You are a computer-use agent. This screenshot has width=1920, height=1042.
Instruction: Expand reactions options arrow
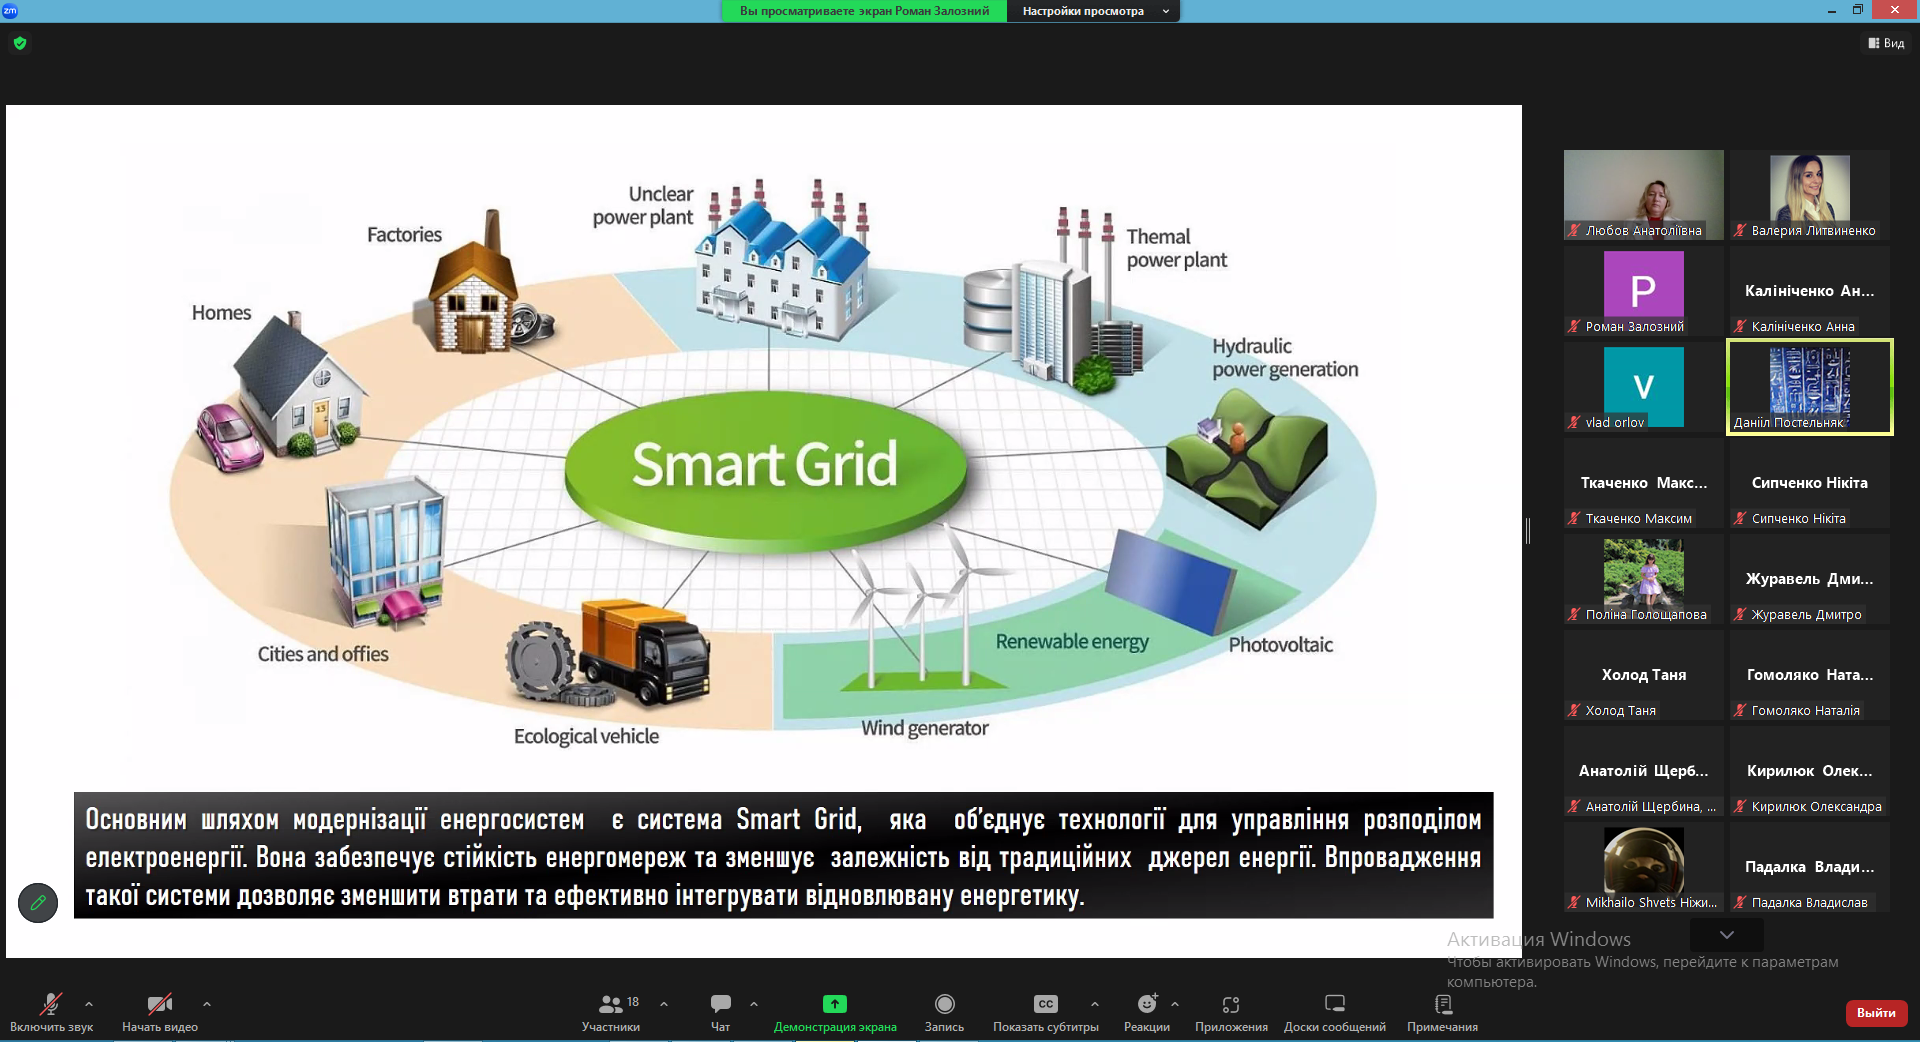pyautogui.click(x=1175, y=1003)
